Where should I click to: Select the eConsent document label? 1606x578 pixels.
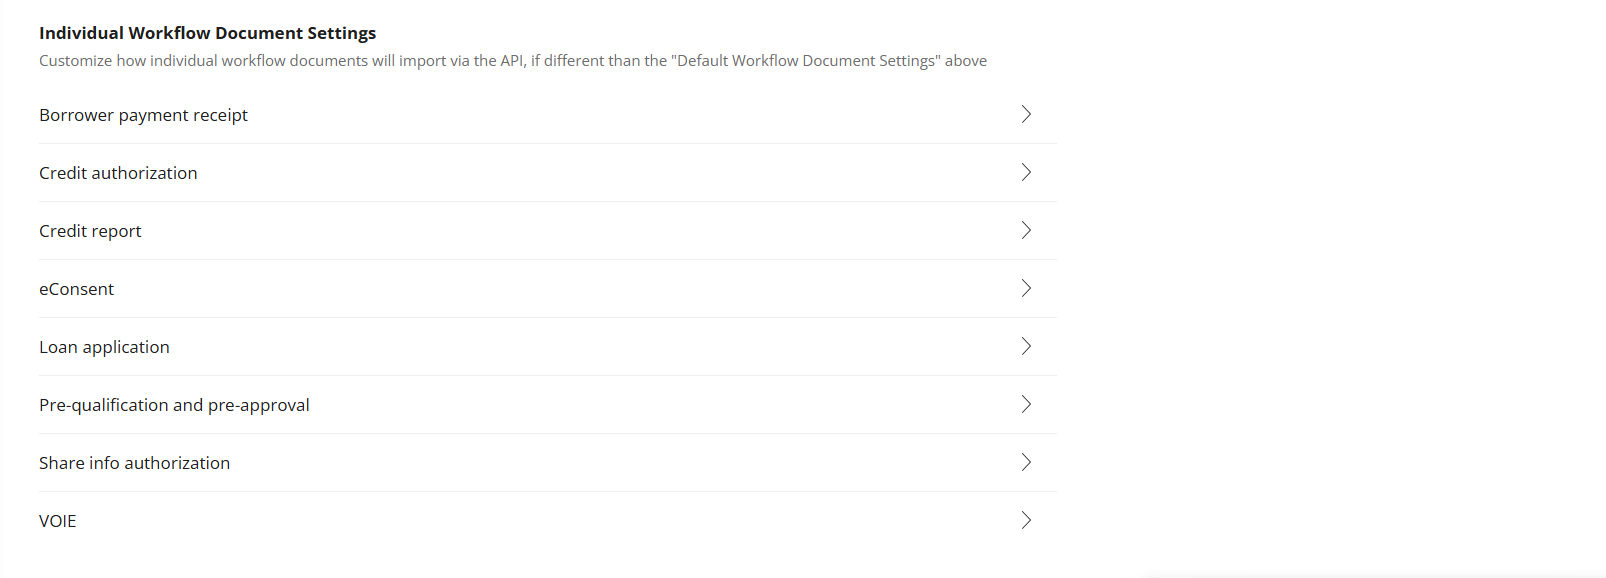76,289
